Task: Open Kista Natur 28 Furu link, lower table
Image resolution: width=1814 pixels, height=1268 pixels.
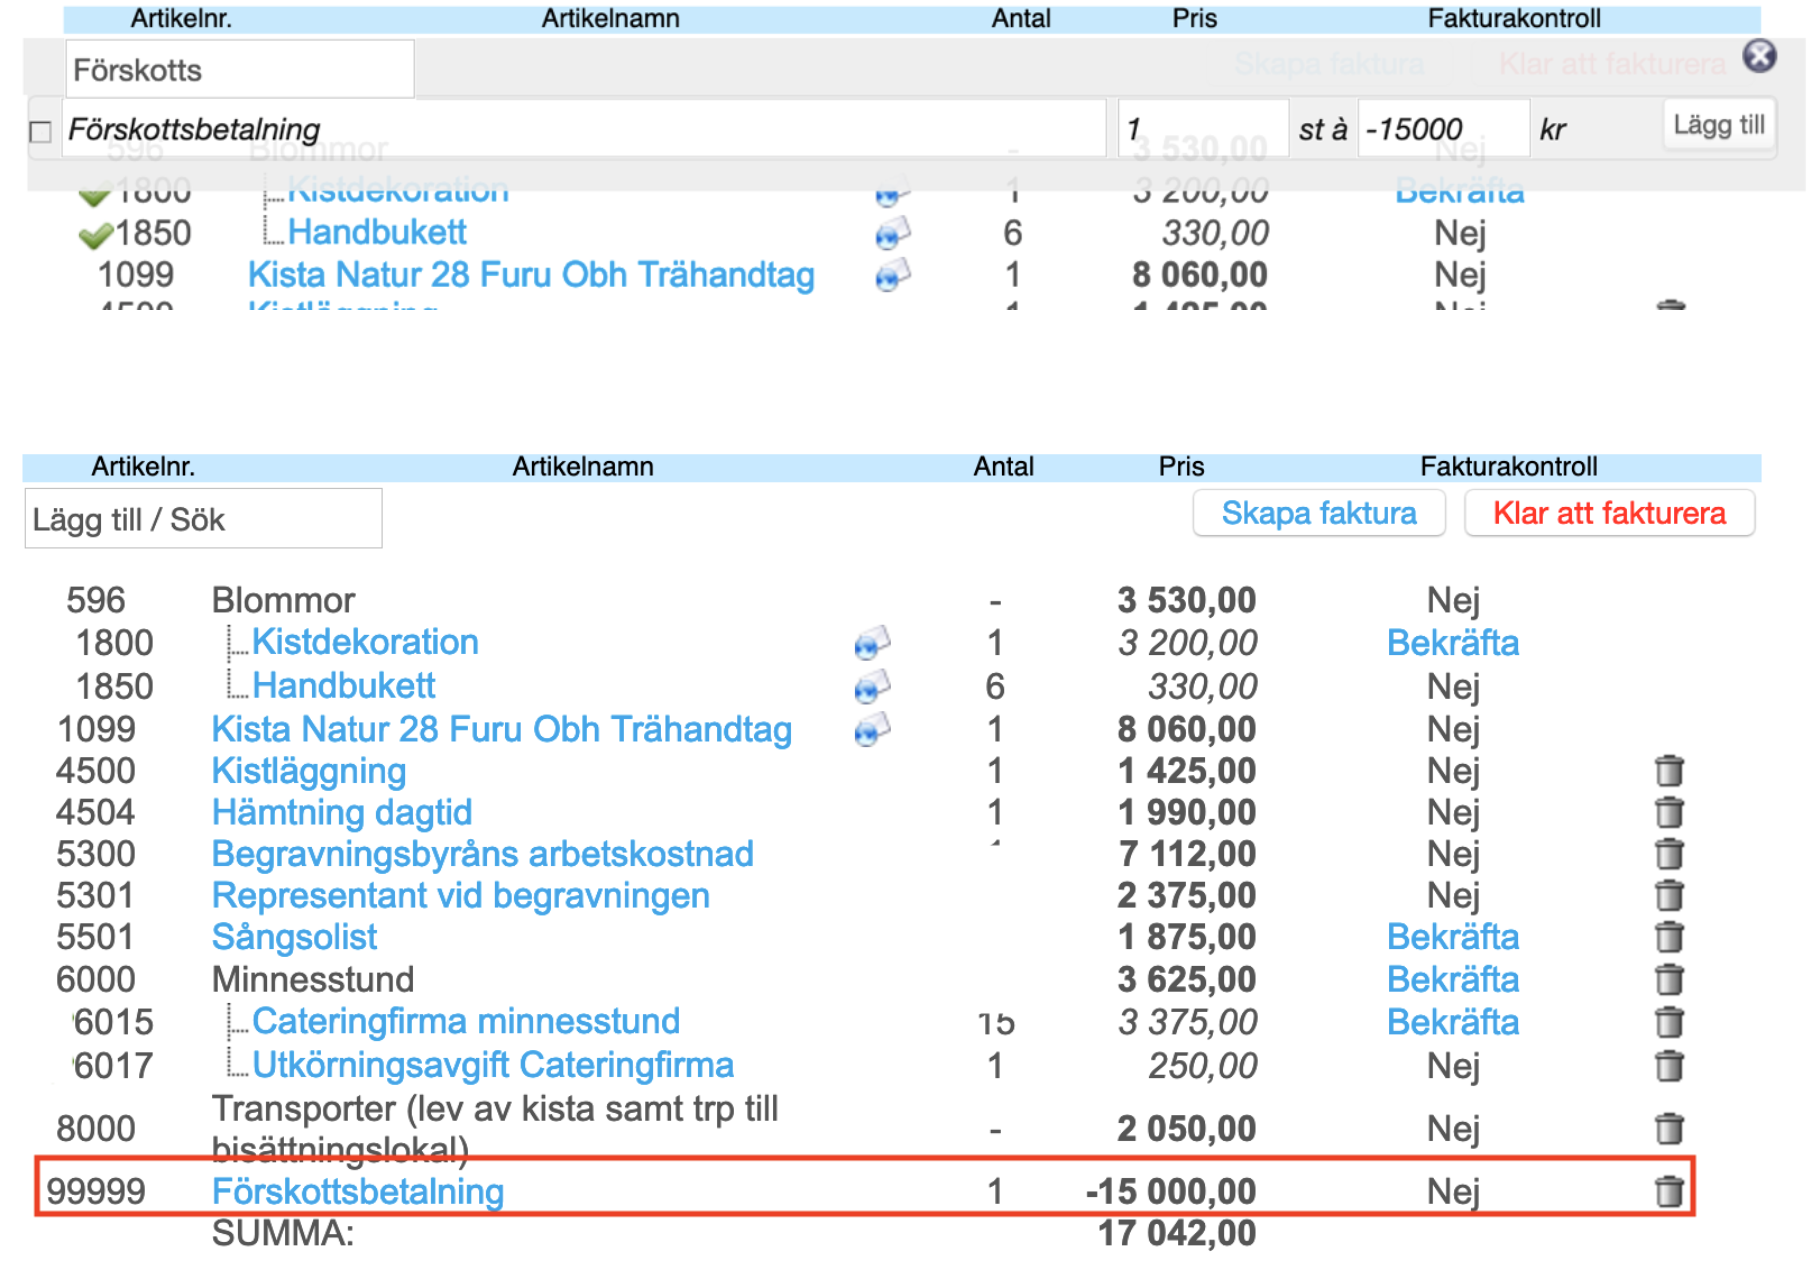Action: [502, 730]
